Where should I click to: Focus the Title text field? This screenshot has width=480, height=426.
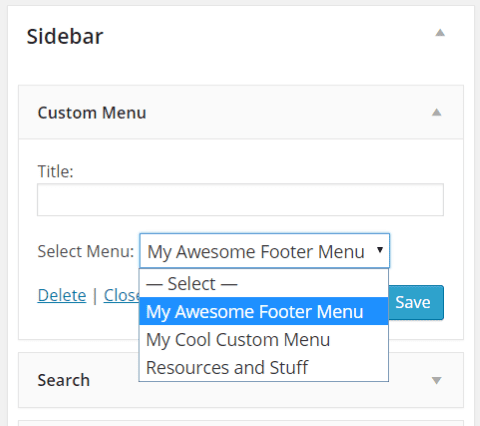click(x=240, y=199)
